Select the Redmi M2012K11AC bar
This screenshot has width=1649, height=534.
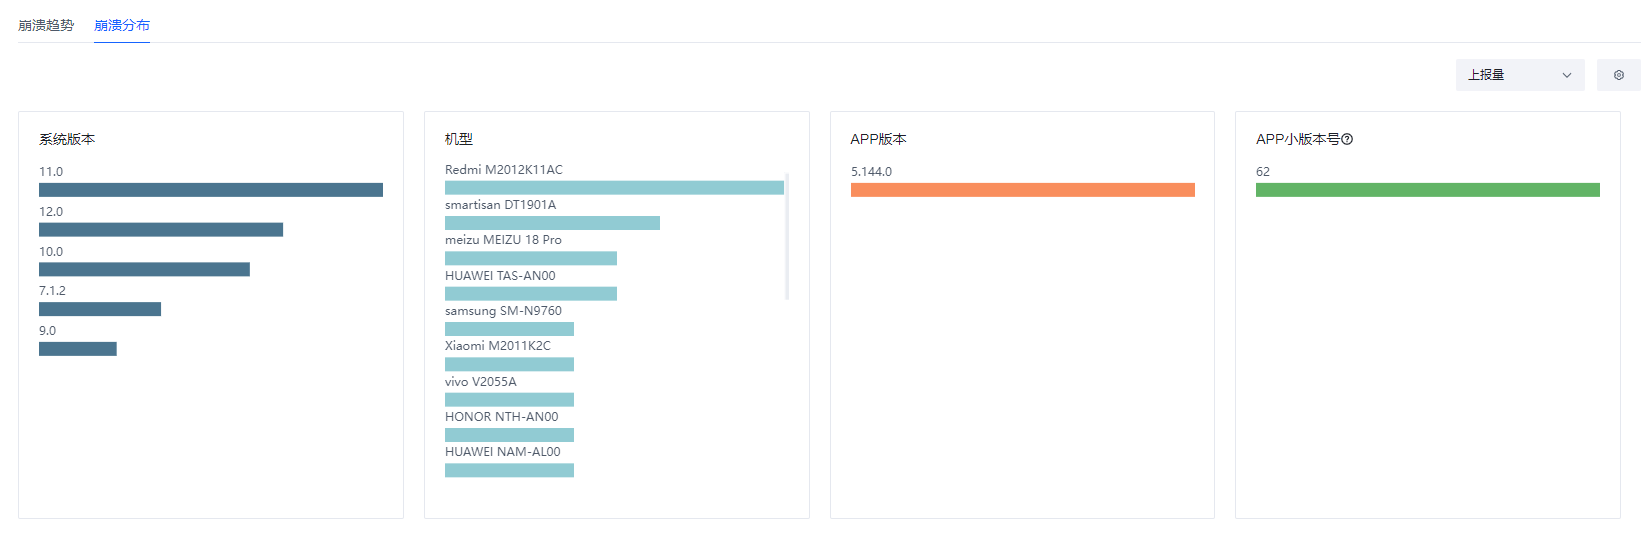coord(614,188)
